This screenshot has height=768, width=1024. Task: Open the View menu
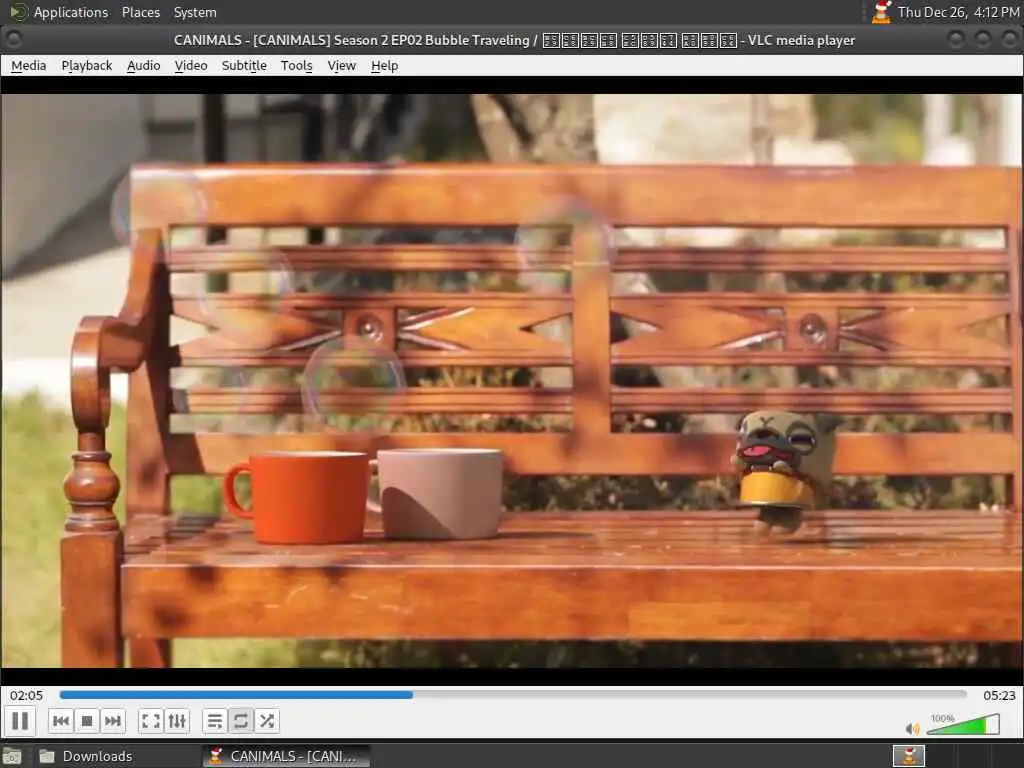pos(342,65)
